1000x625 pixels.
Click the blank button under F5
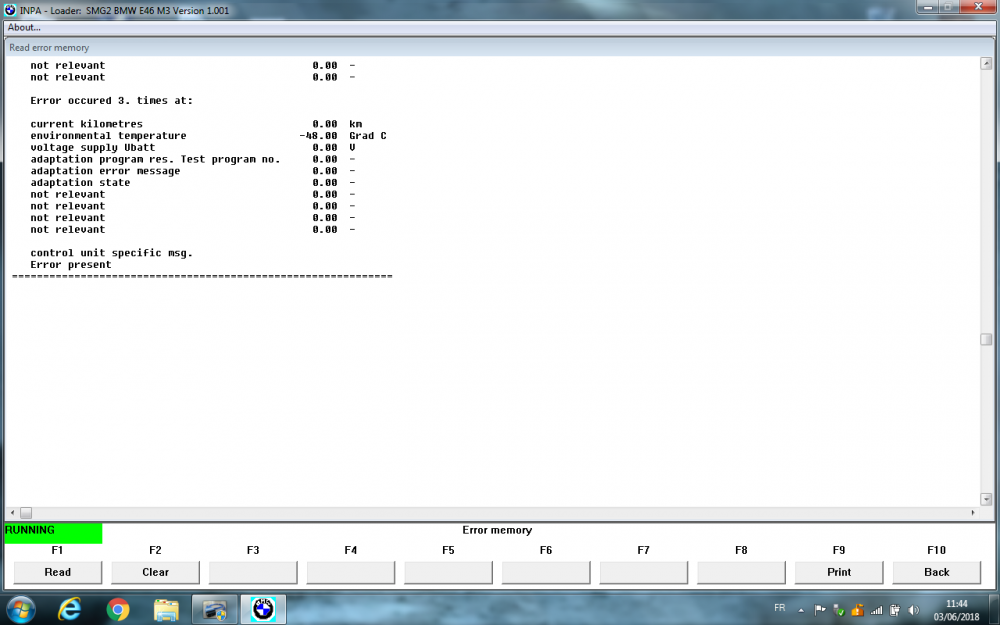click(x=448, y=572)
